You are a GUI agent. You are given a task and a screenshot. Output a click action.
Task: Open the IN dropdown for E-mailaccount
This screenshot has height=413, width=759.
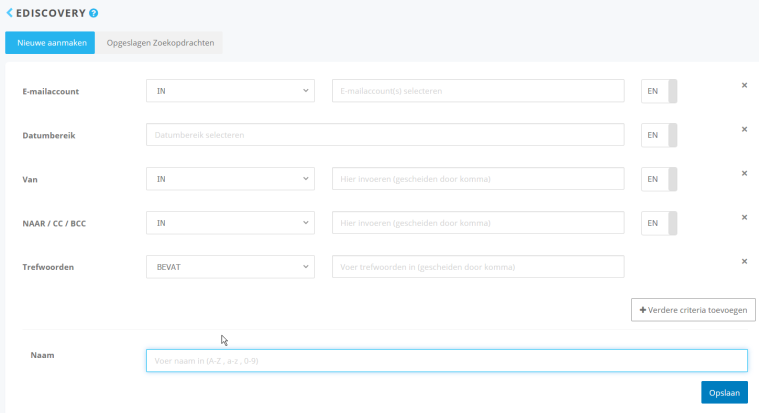[230, 91]
